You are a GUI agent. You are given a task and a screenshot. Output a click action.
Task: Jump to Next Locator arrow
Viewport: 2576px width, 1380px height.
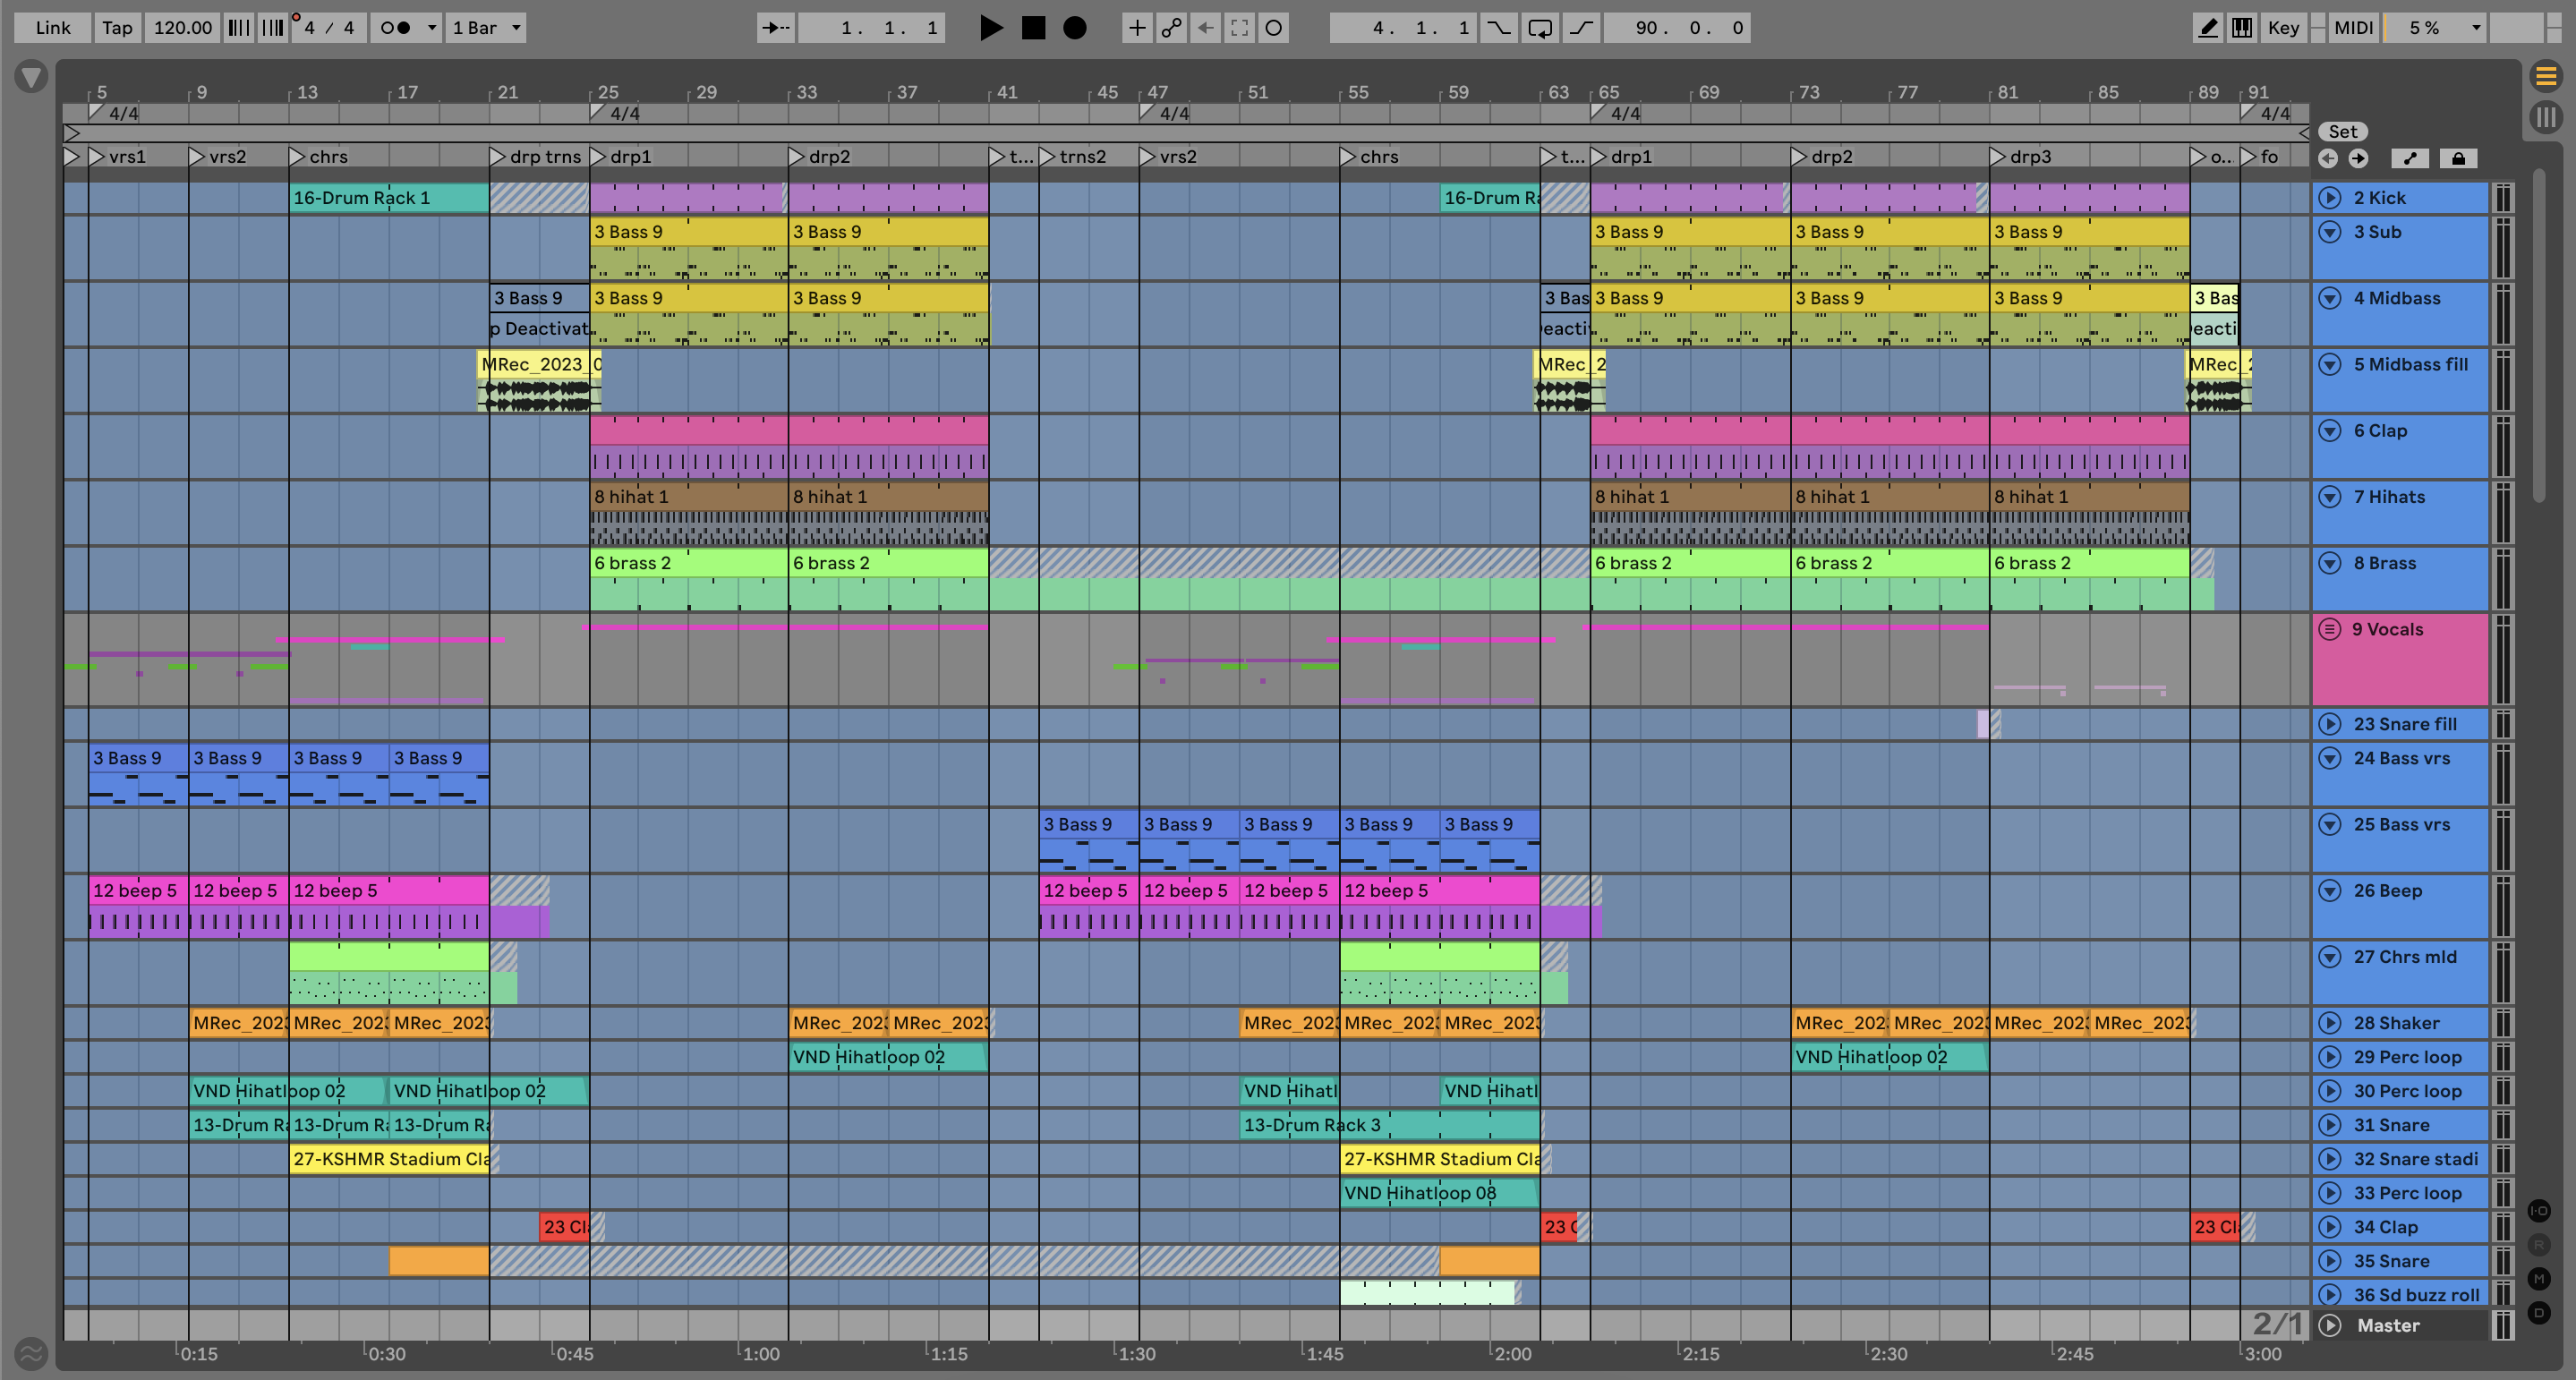tap(2358, 158)
